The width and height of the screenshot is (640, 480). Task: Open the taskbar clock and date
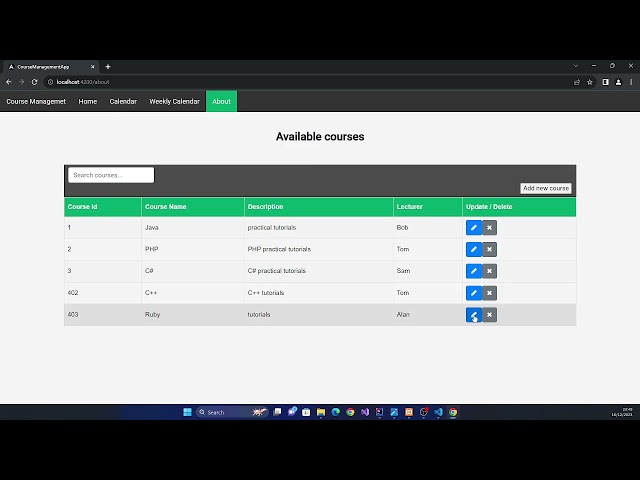(622, 412)
